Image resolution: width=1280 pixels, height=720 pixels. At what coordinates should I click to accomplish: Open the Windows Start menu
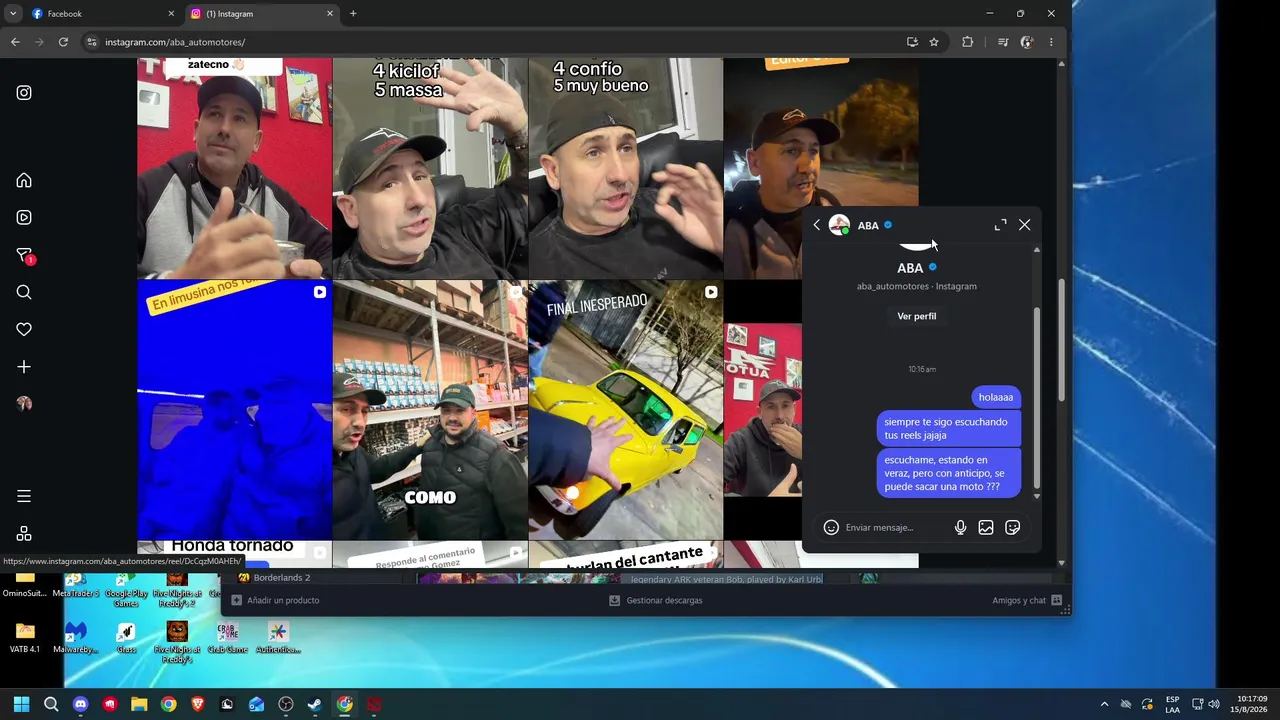[21, 704]
